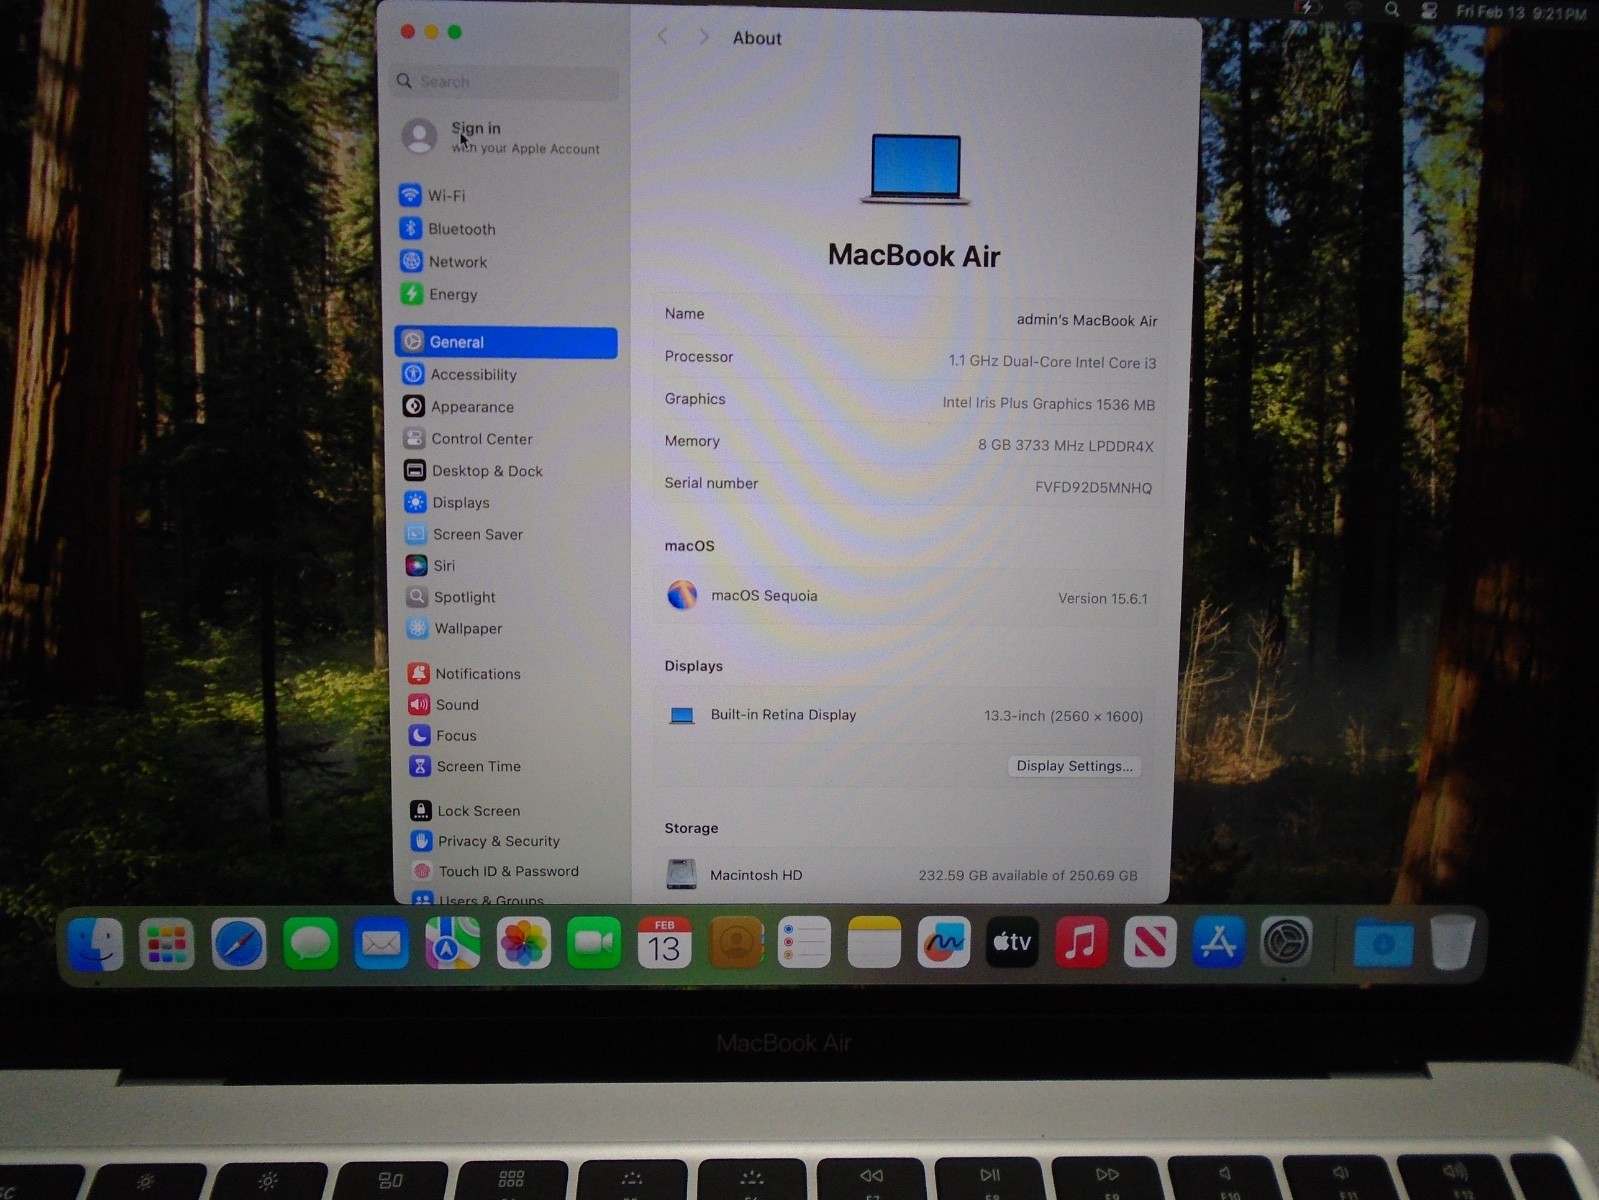Open Spotlight search in the menu bar

(x=1391, y=10)
